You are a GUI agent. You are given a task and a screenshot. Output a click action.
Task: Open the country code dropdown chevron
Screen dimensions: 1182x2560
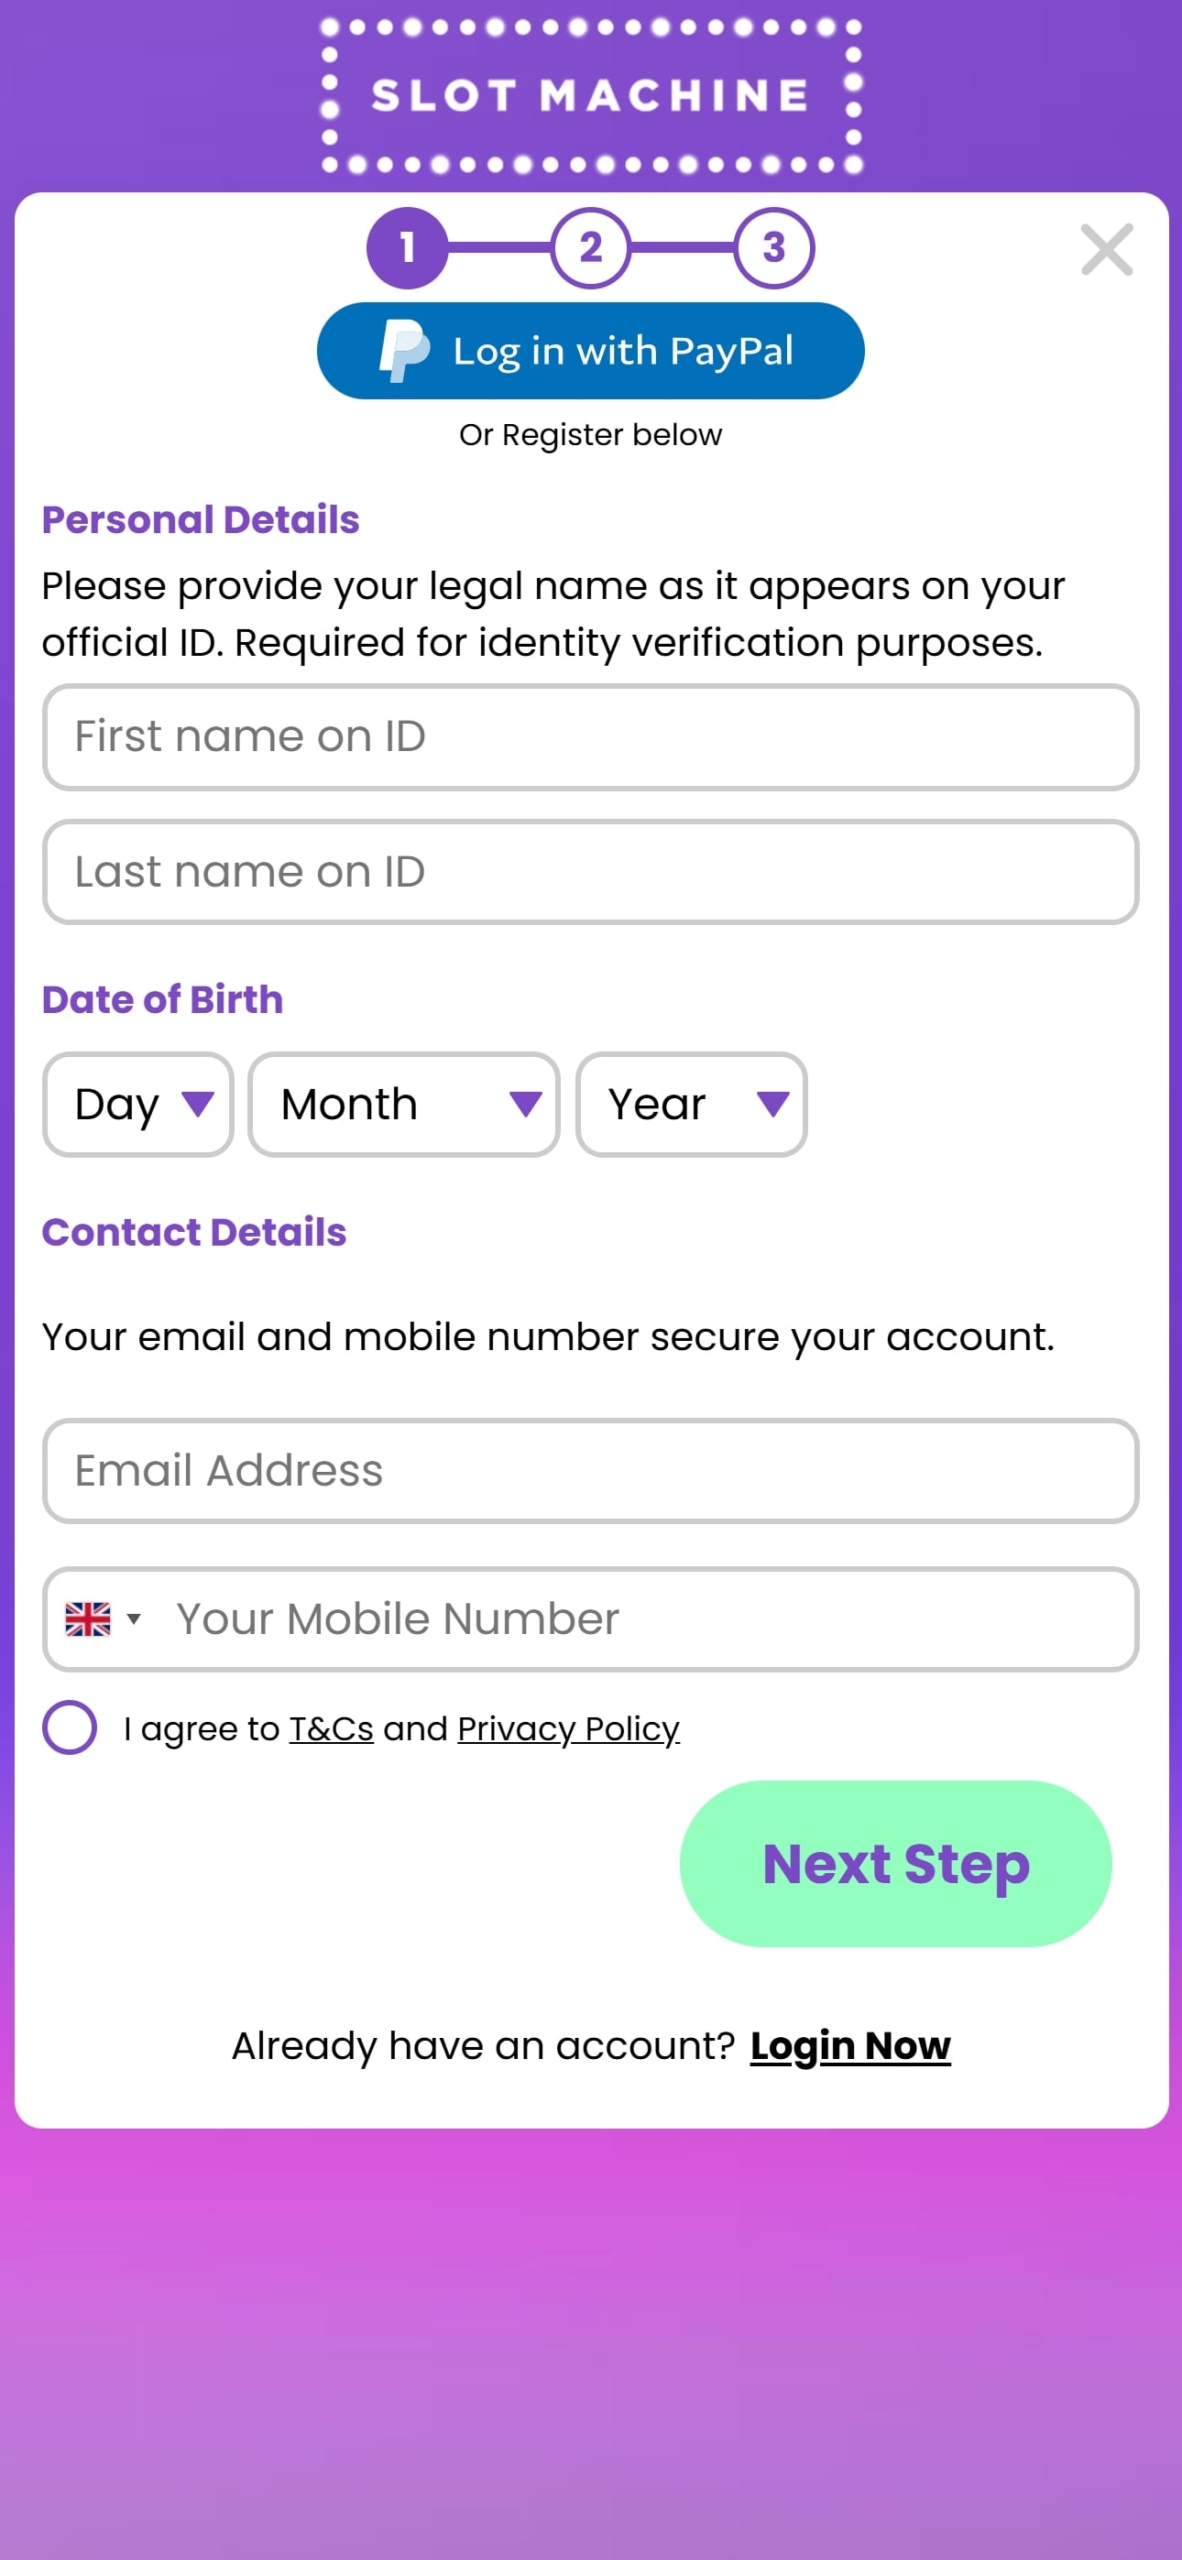tap(135, 1618)
